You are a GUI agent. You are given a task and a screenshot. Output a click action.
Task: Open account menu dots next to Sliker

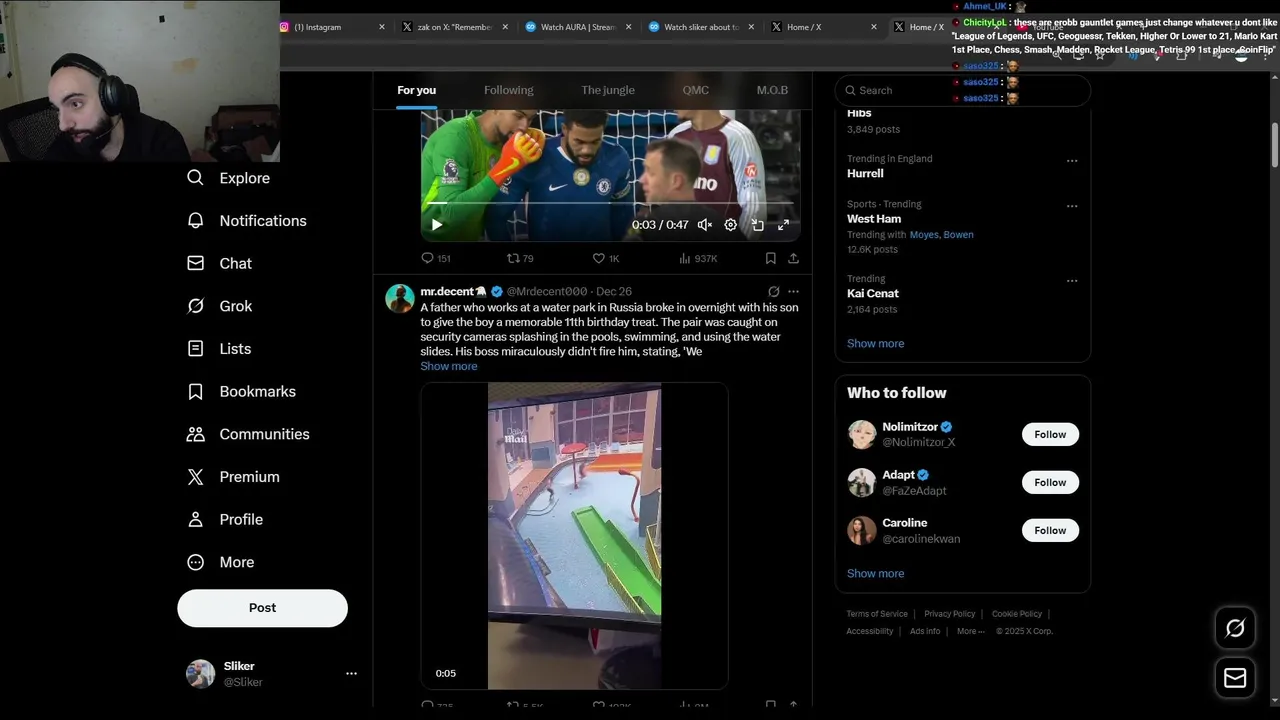pyautogui.click(x=351, y=674)
